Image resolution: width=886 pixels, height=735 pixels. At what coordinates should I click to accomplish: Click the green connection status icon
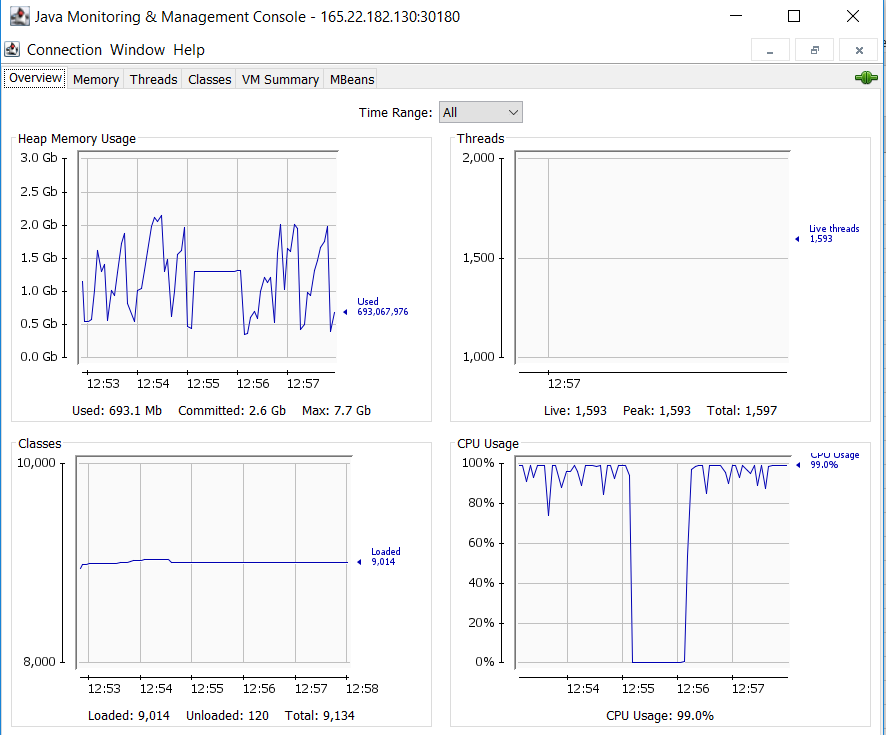(866, 78)
